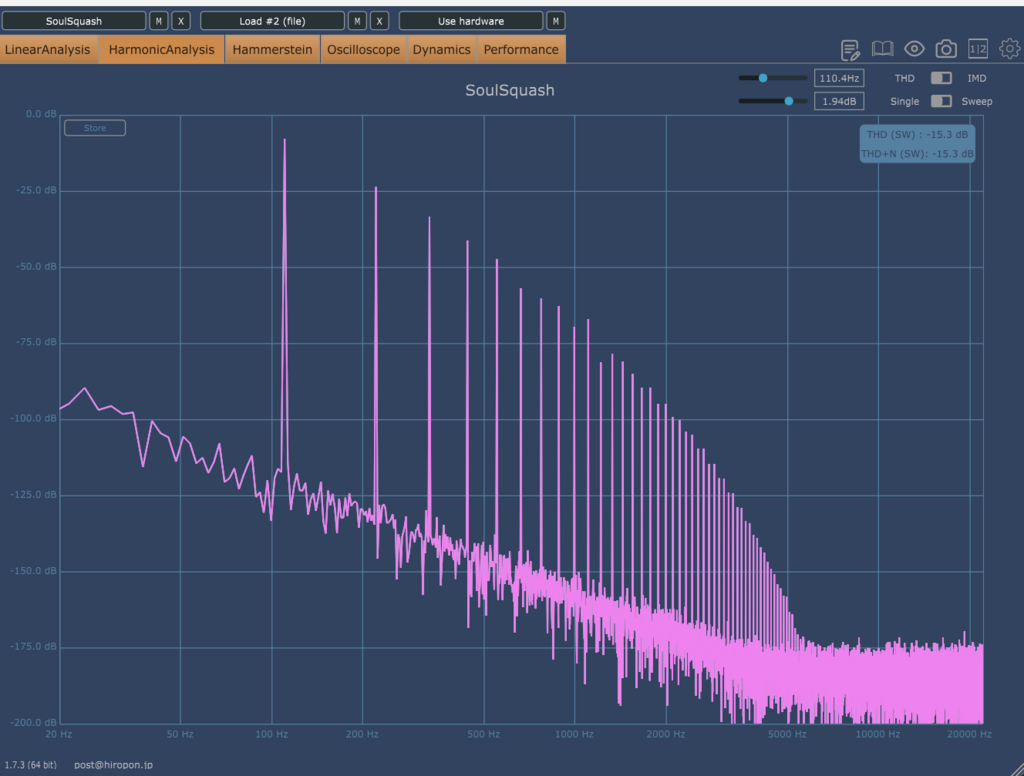Click the Store button
The height and width of the screenshot is (776, 1024).
point(95,128)
